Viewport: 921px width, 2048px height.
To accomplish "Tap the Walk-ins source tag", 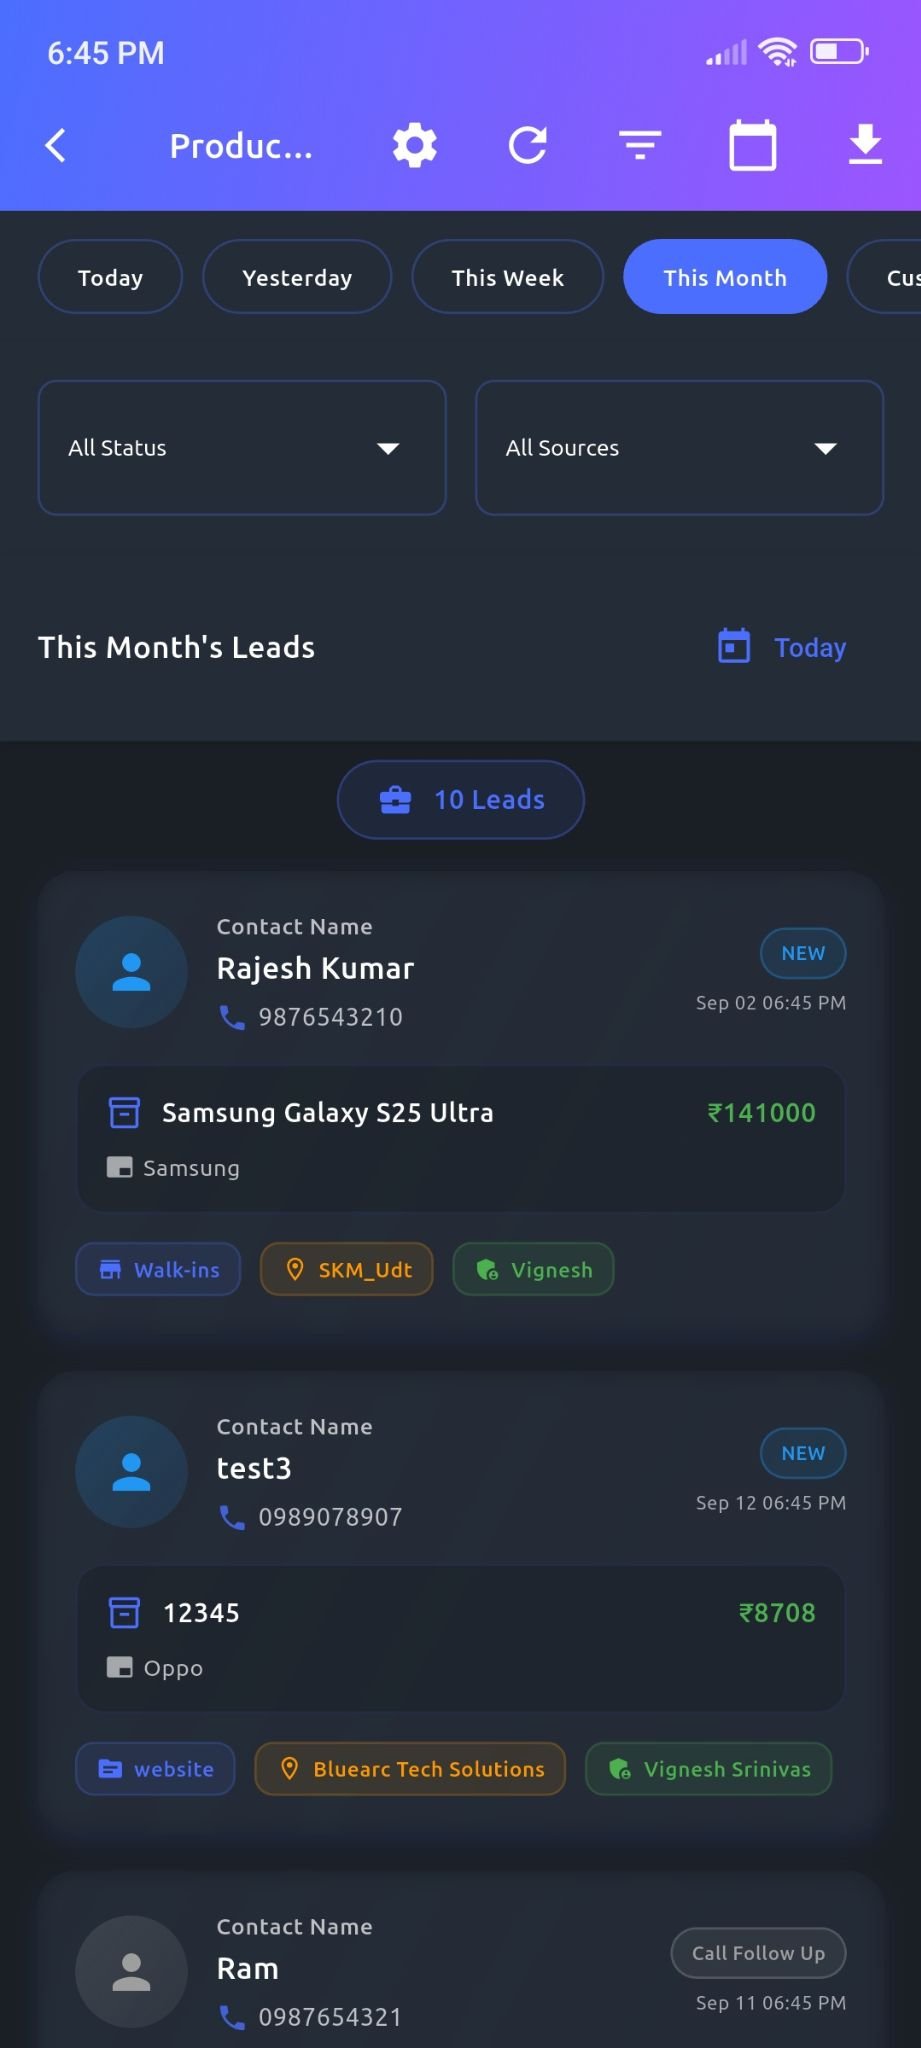I will click(158, 1269).
